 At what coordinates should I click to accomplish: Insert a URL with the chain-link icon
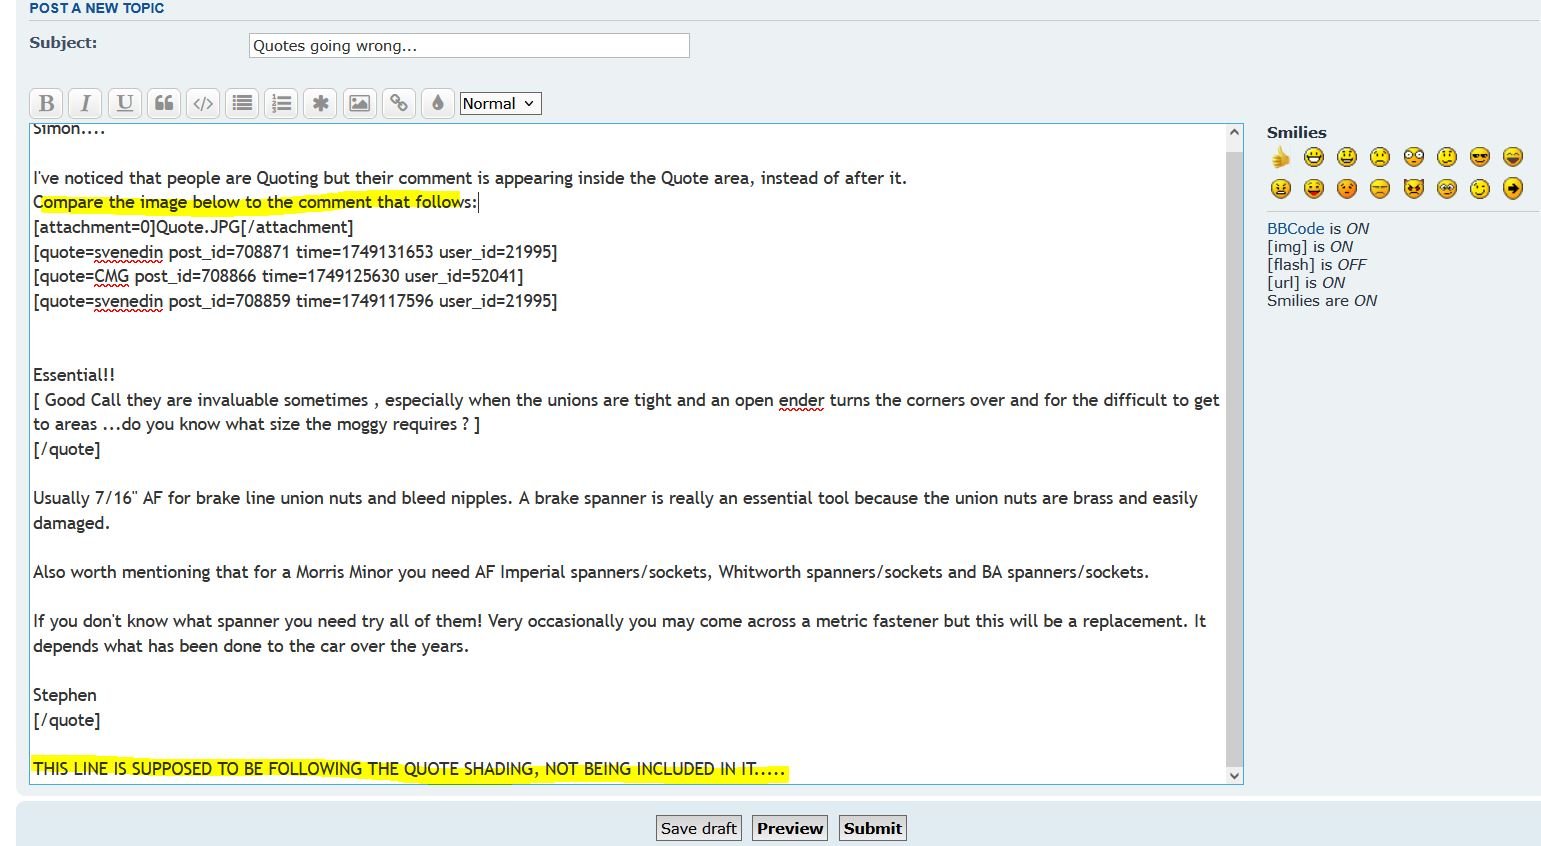point(398,103)
